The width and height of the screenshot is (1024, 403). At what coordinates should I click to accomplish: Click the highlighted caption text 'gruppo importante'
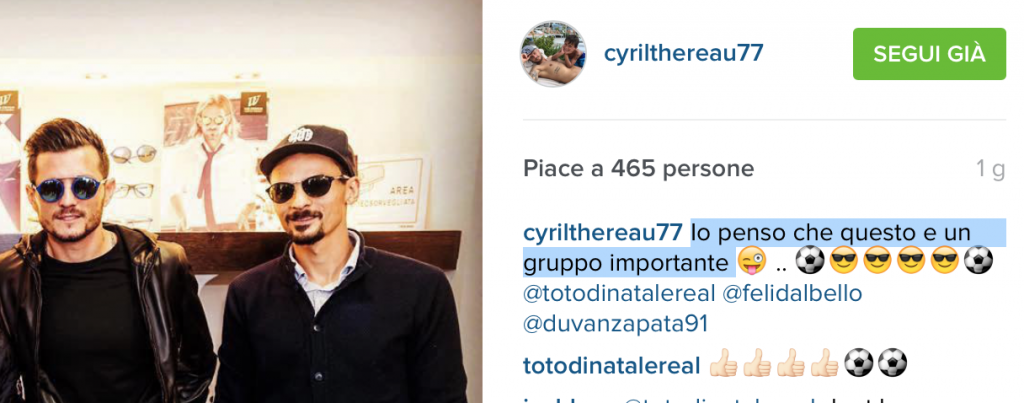[x=626, y=263]
